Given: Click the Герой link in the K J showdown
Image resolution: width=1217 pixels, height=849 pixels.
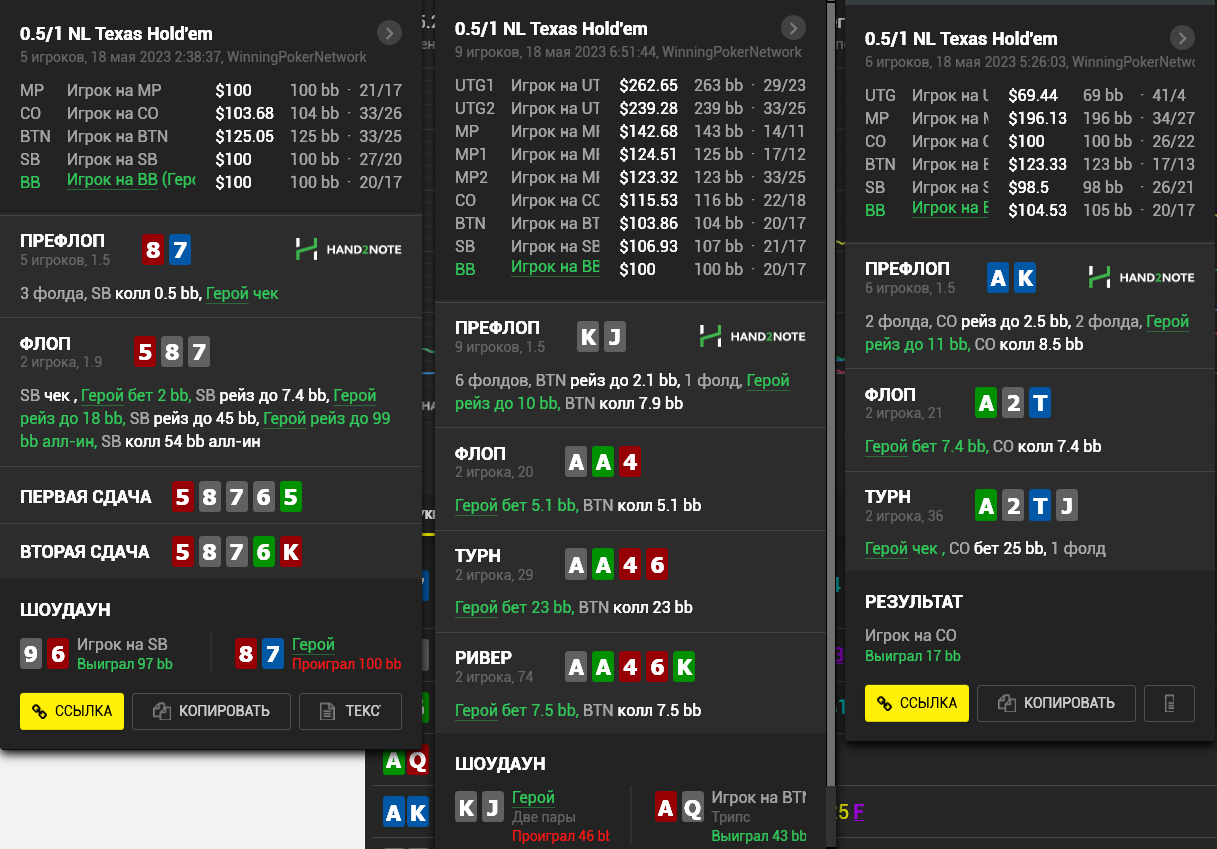Looking at the screenshot, I should pyautogui.click(x=533, y=797).
